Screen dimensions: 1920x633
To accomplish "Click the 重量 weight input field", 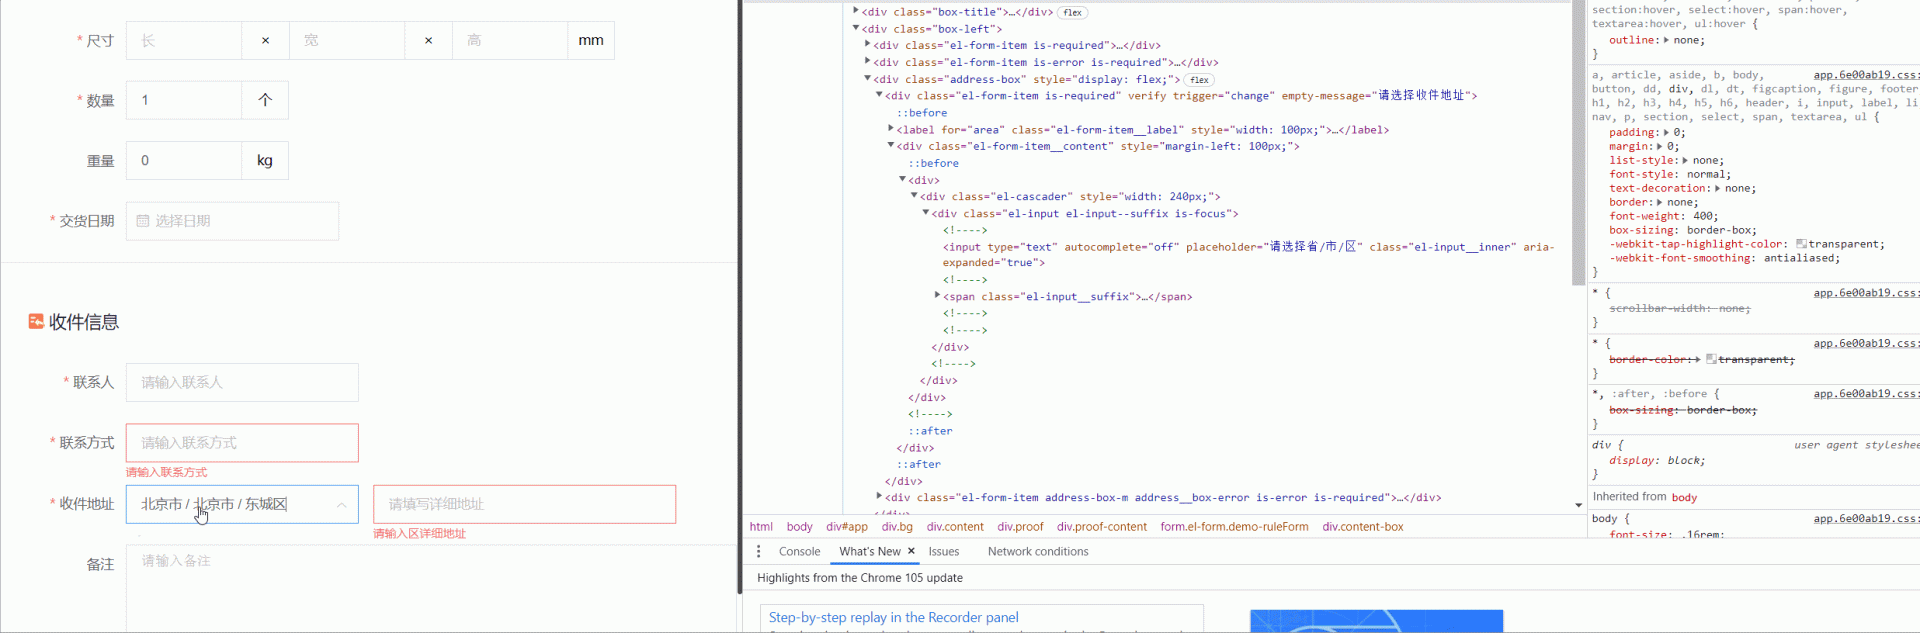I will pos(184,160).
